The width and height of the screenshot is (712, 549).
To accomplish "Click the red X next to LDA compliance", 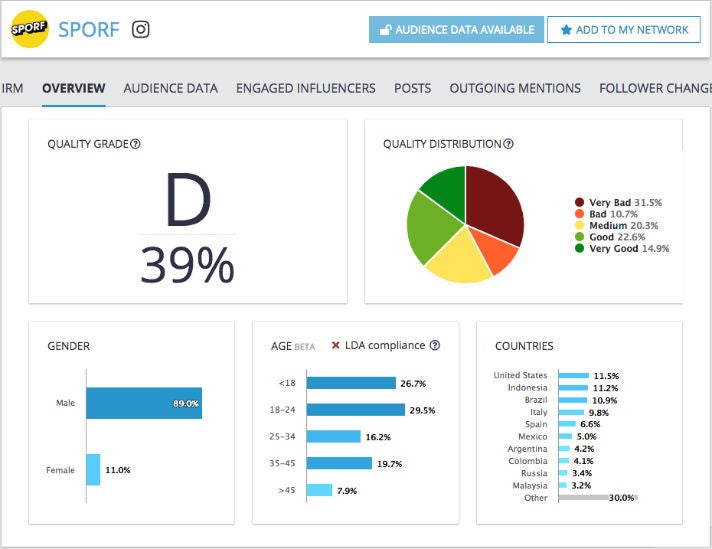I will [x=335, y=346].
